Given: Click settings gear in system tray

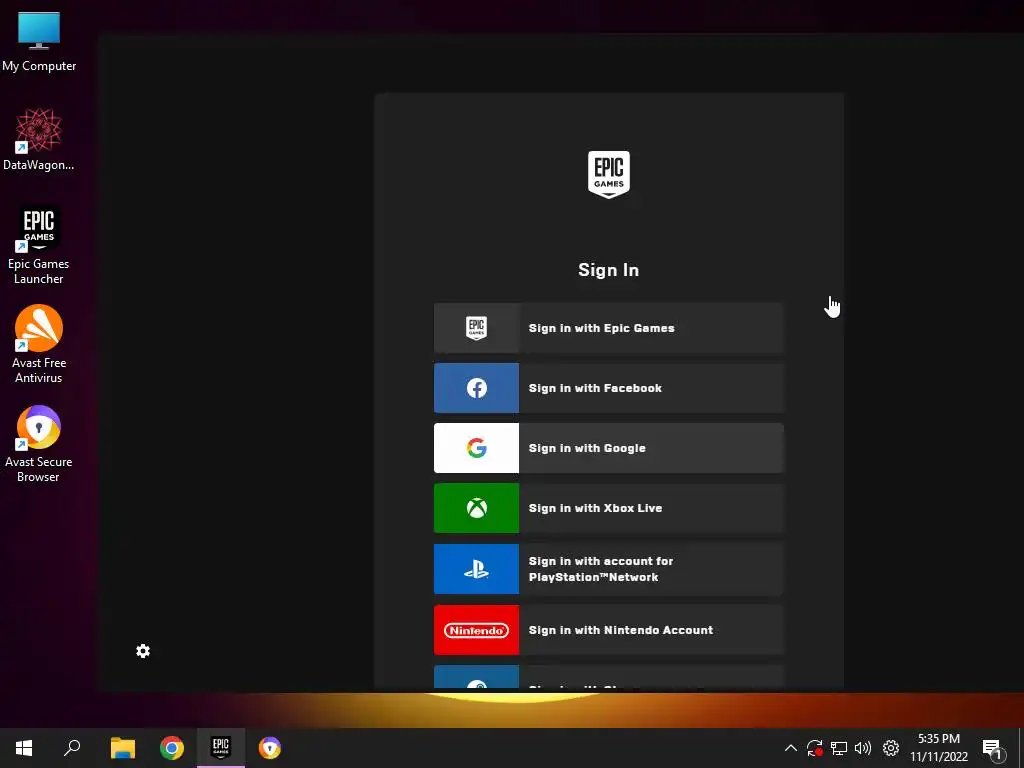Looking at the screenshot, I should point(891,748).
